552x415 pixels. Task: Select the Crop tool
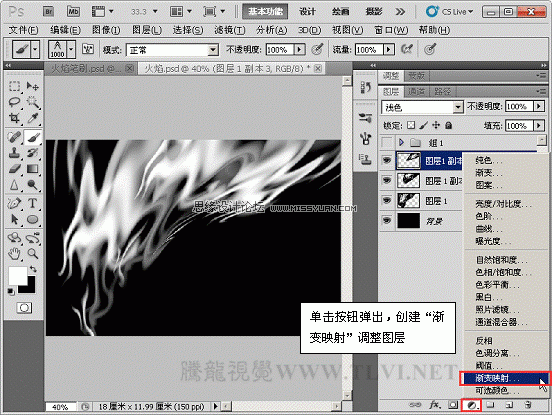coord(14,118)
